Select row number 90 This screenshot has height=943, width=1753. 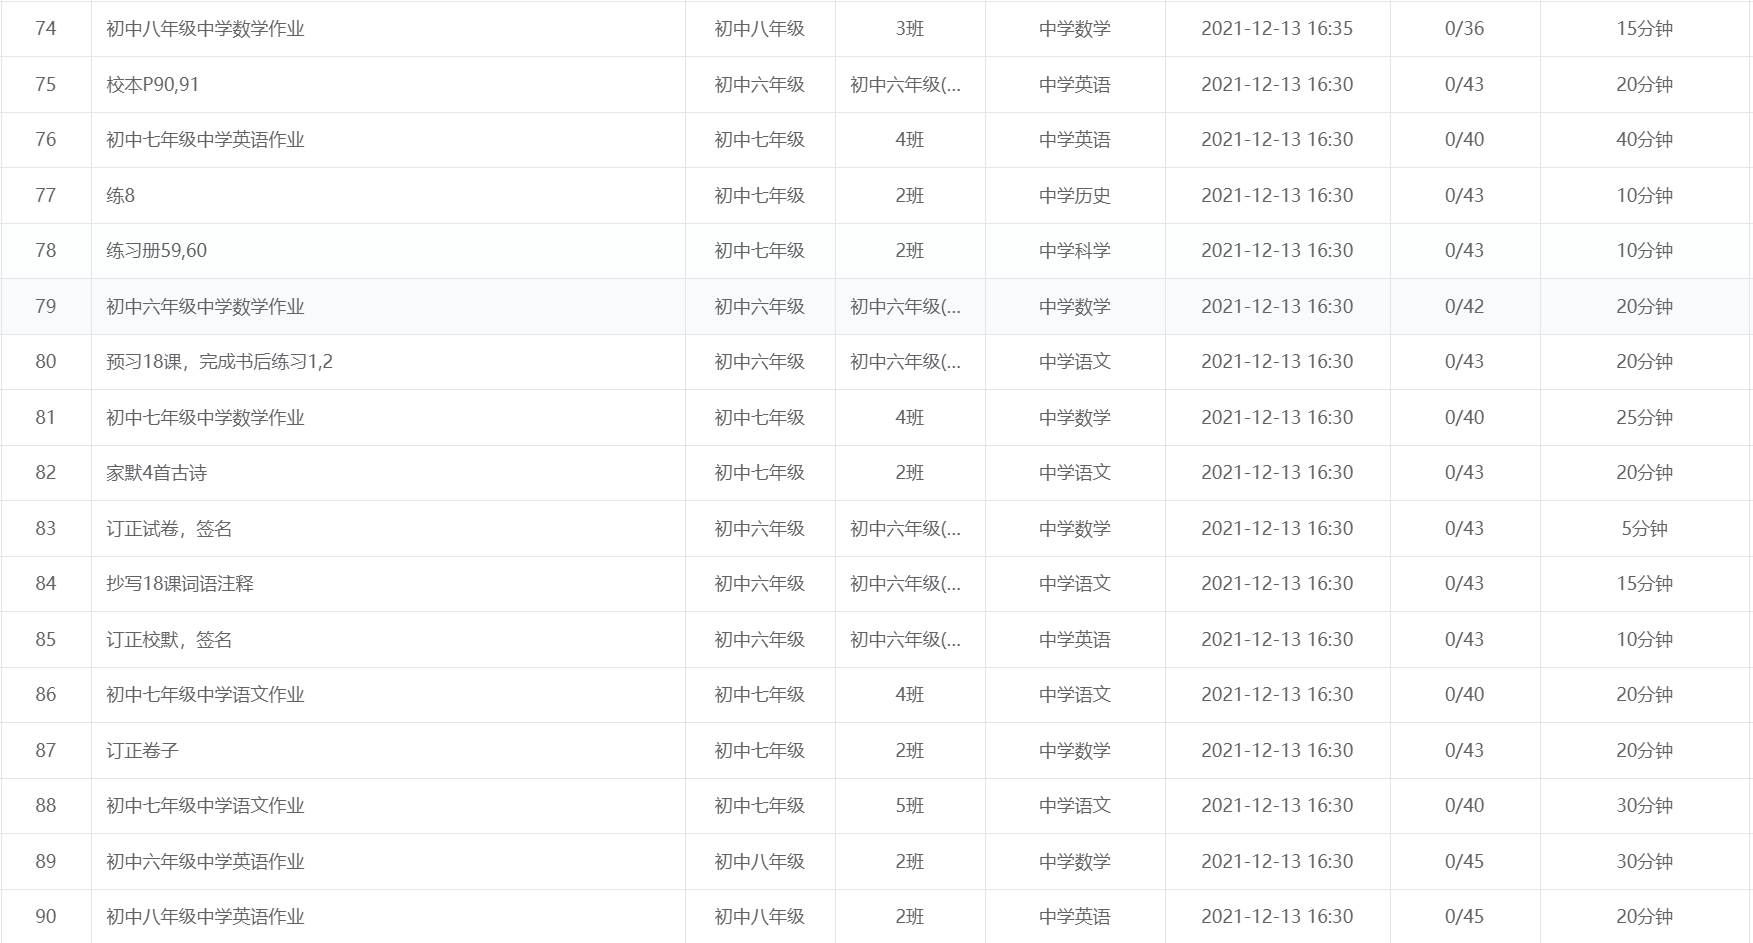[x=46, y=917]
